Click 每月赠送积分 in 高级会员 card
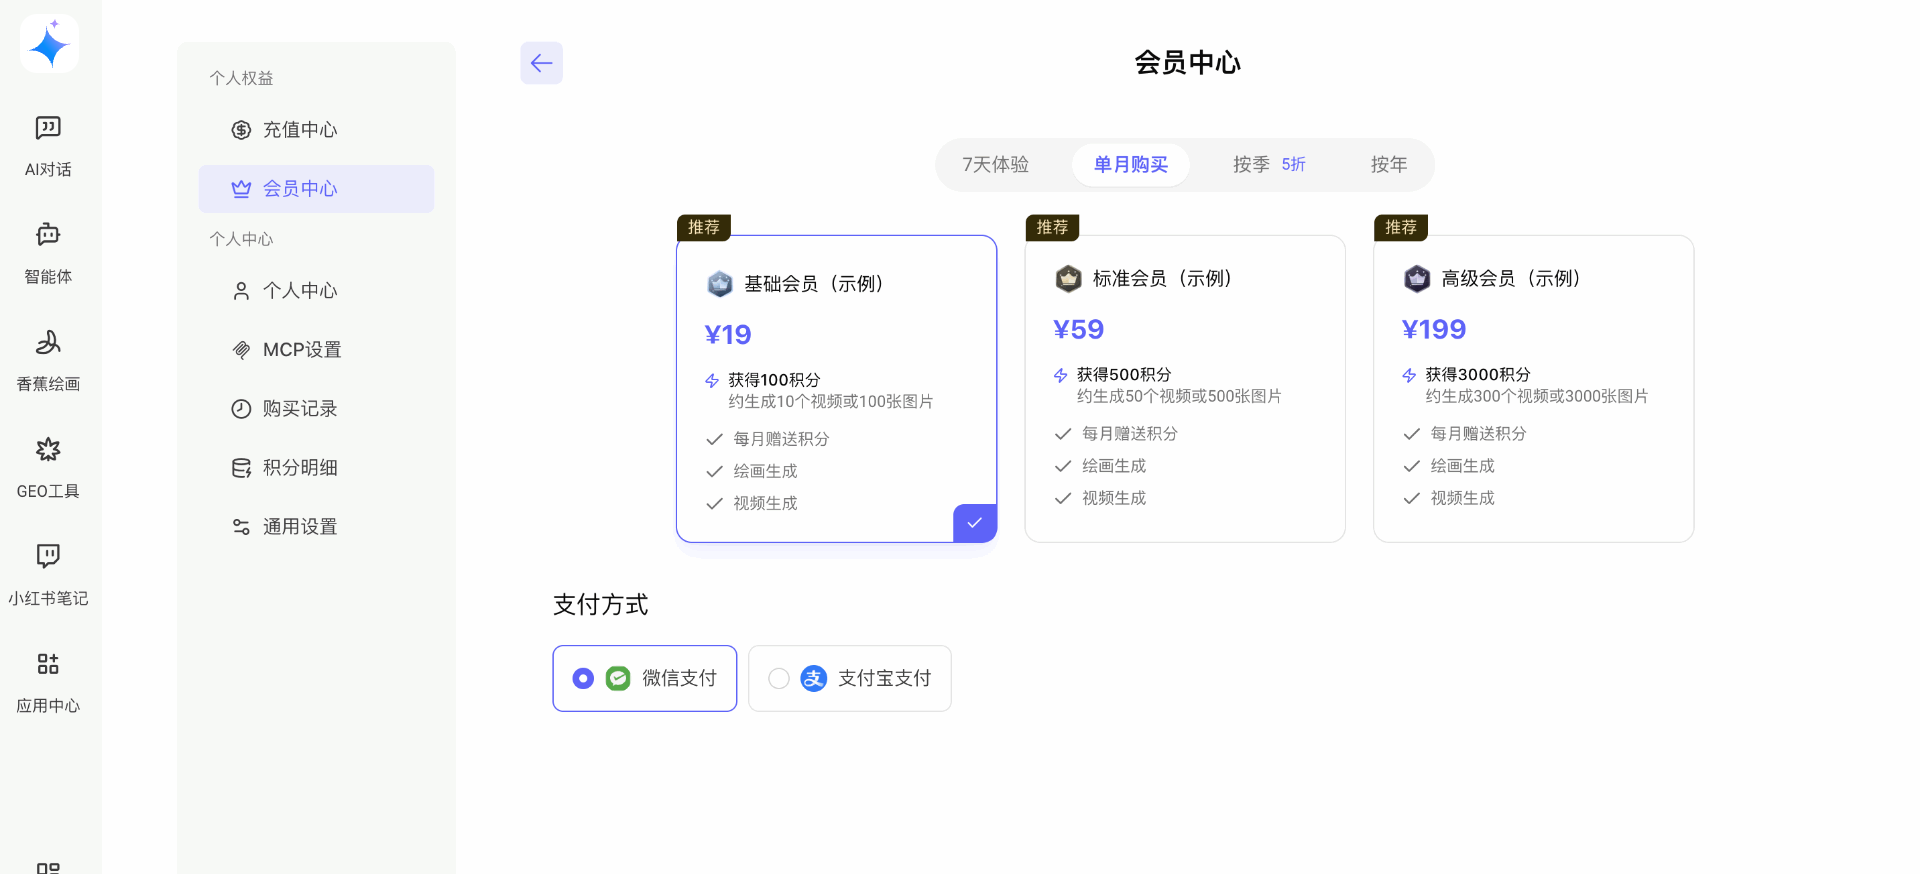The image size is (1920, 875). (x=1478, y=434)
